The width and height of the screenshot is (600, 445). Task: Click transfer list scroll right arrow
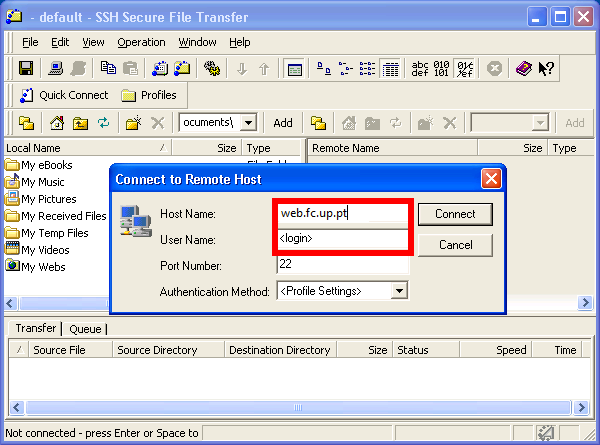582,408
